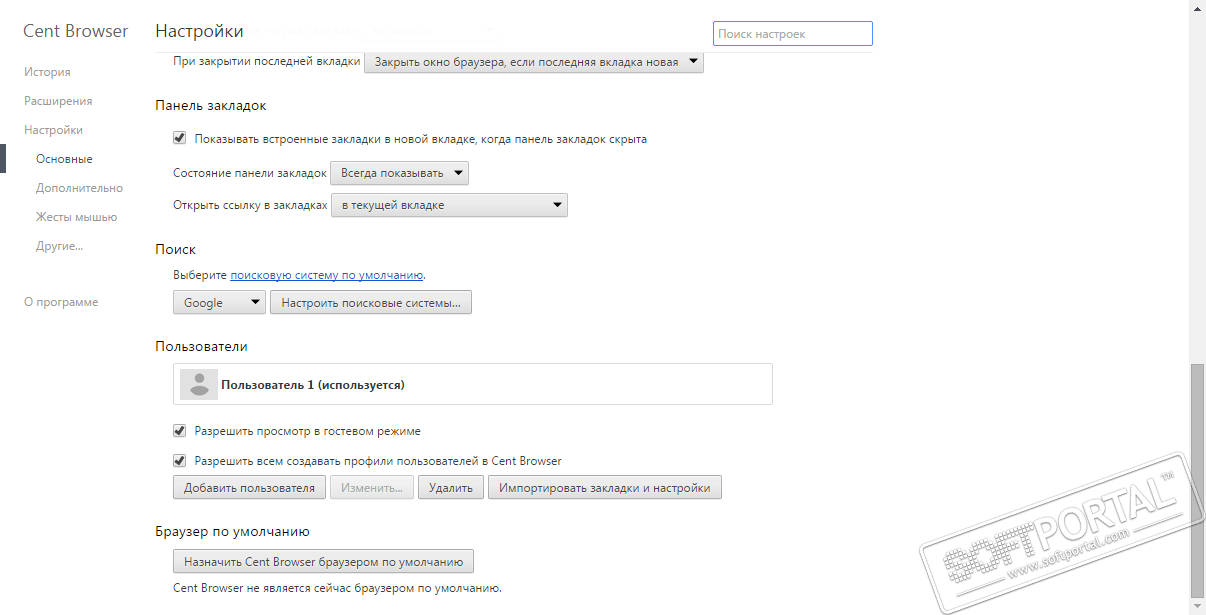1206x615 pixels.
Task: Click Добавить пользователя button
Action: pos(250,488)
